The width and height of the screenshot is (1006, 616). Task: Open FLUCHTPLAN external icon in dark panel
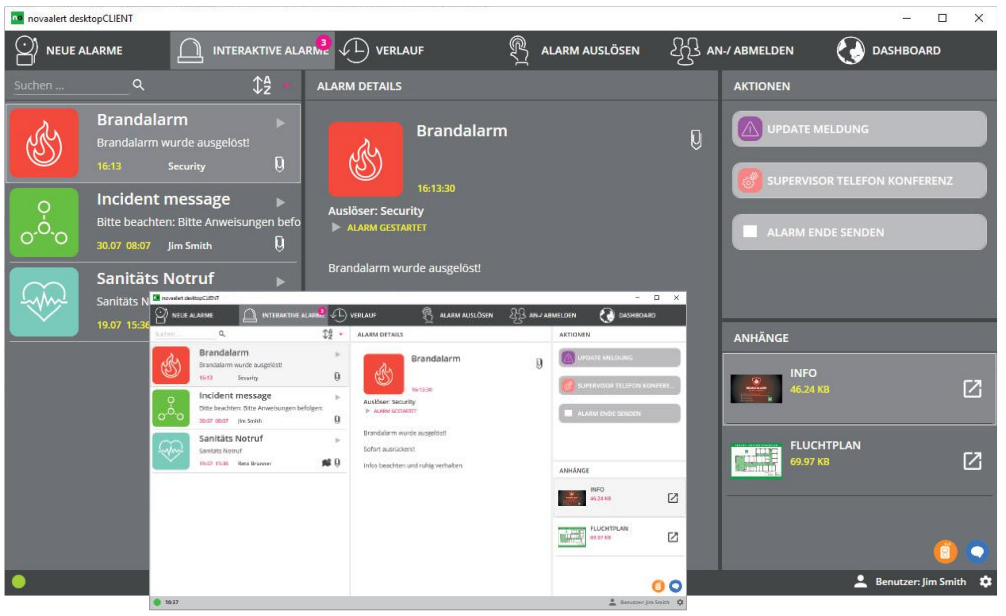point(971,461)
